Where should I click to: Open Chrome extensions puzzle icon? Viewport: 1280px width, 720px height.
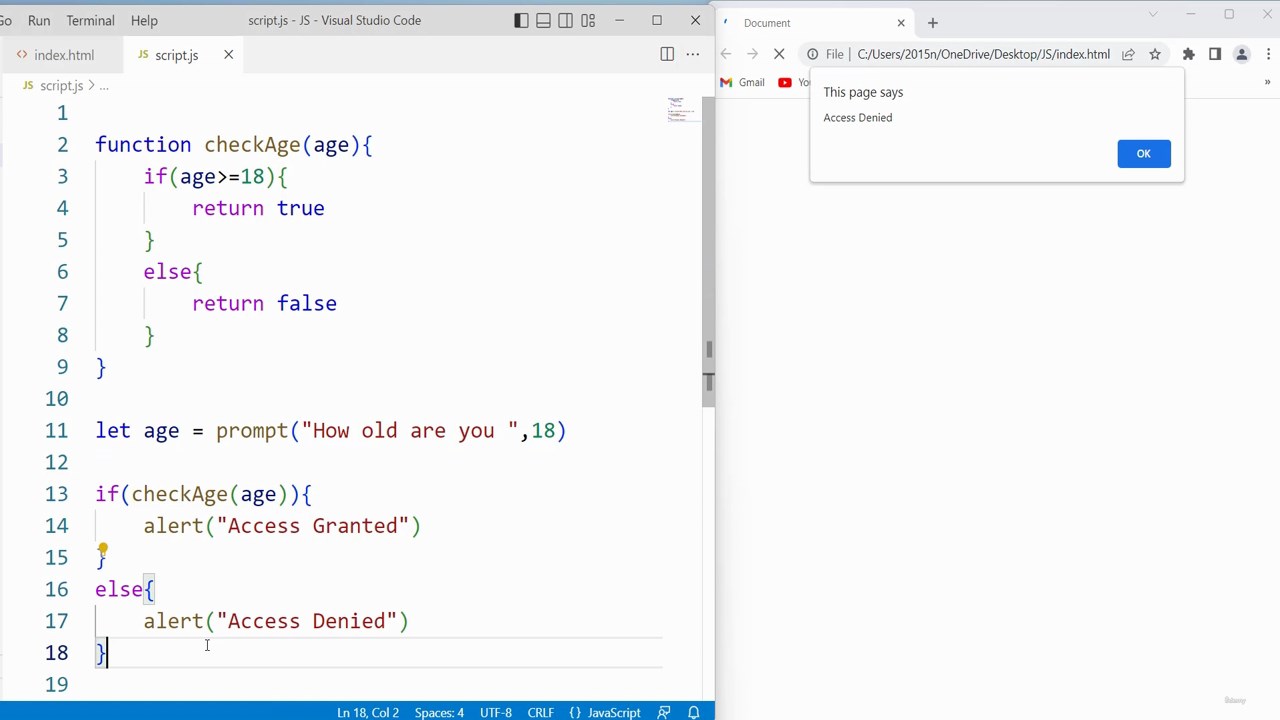1188,54
